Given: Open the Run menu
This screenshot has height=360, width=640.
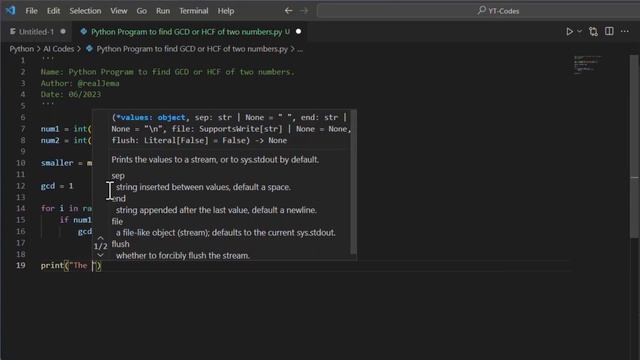Looking at the screenshot, I should tap(163, 11).
